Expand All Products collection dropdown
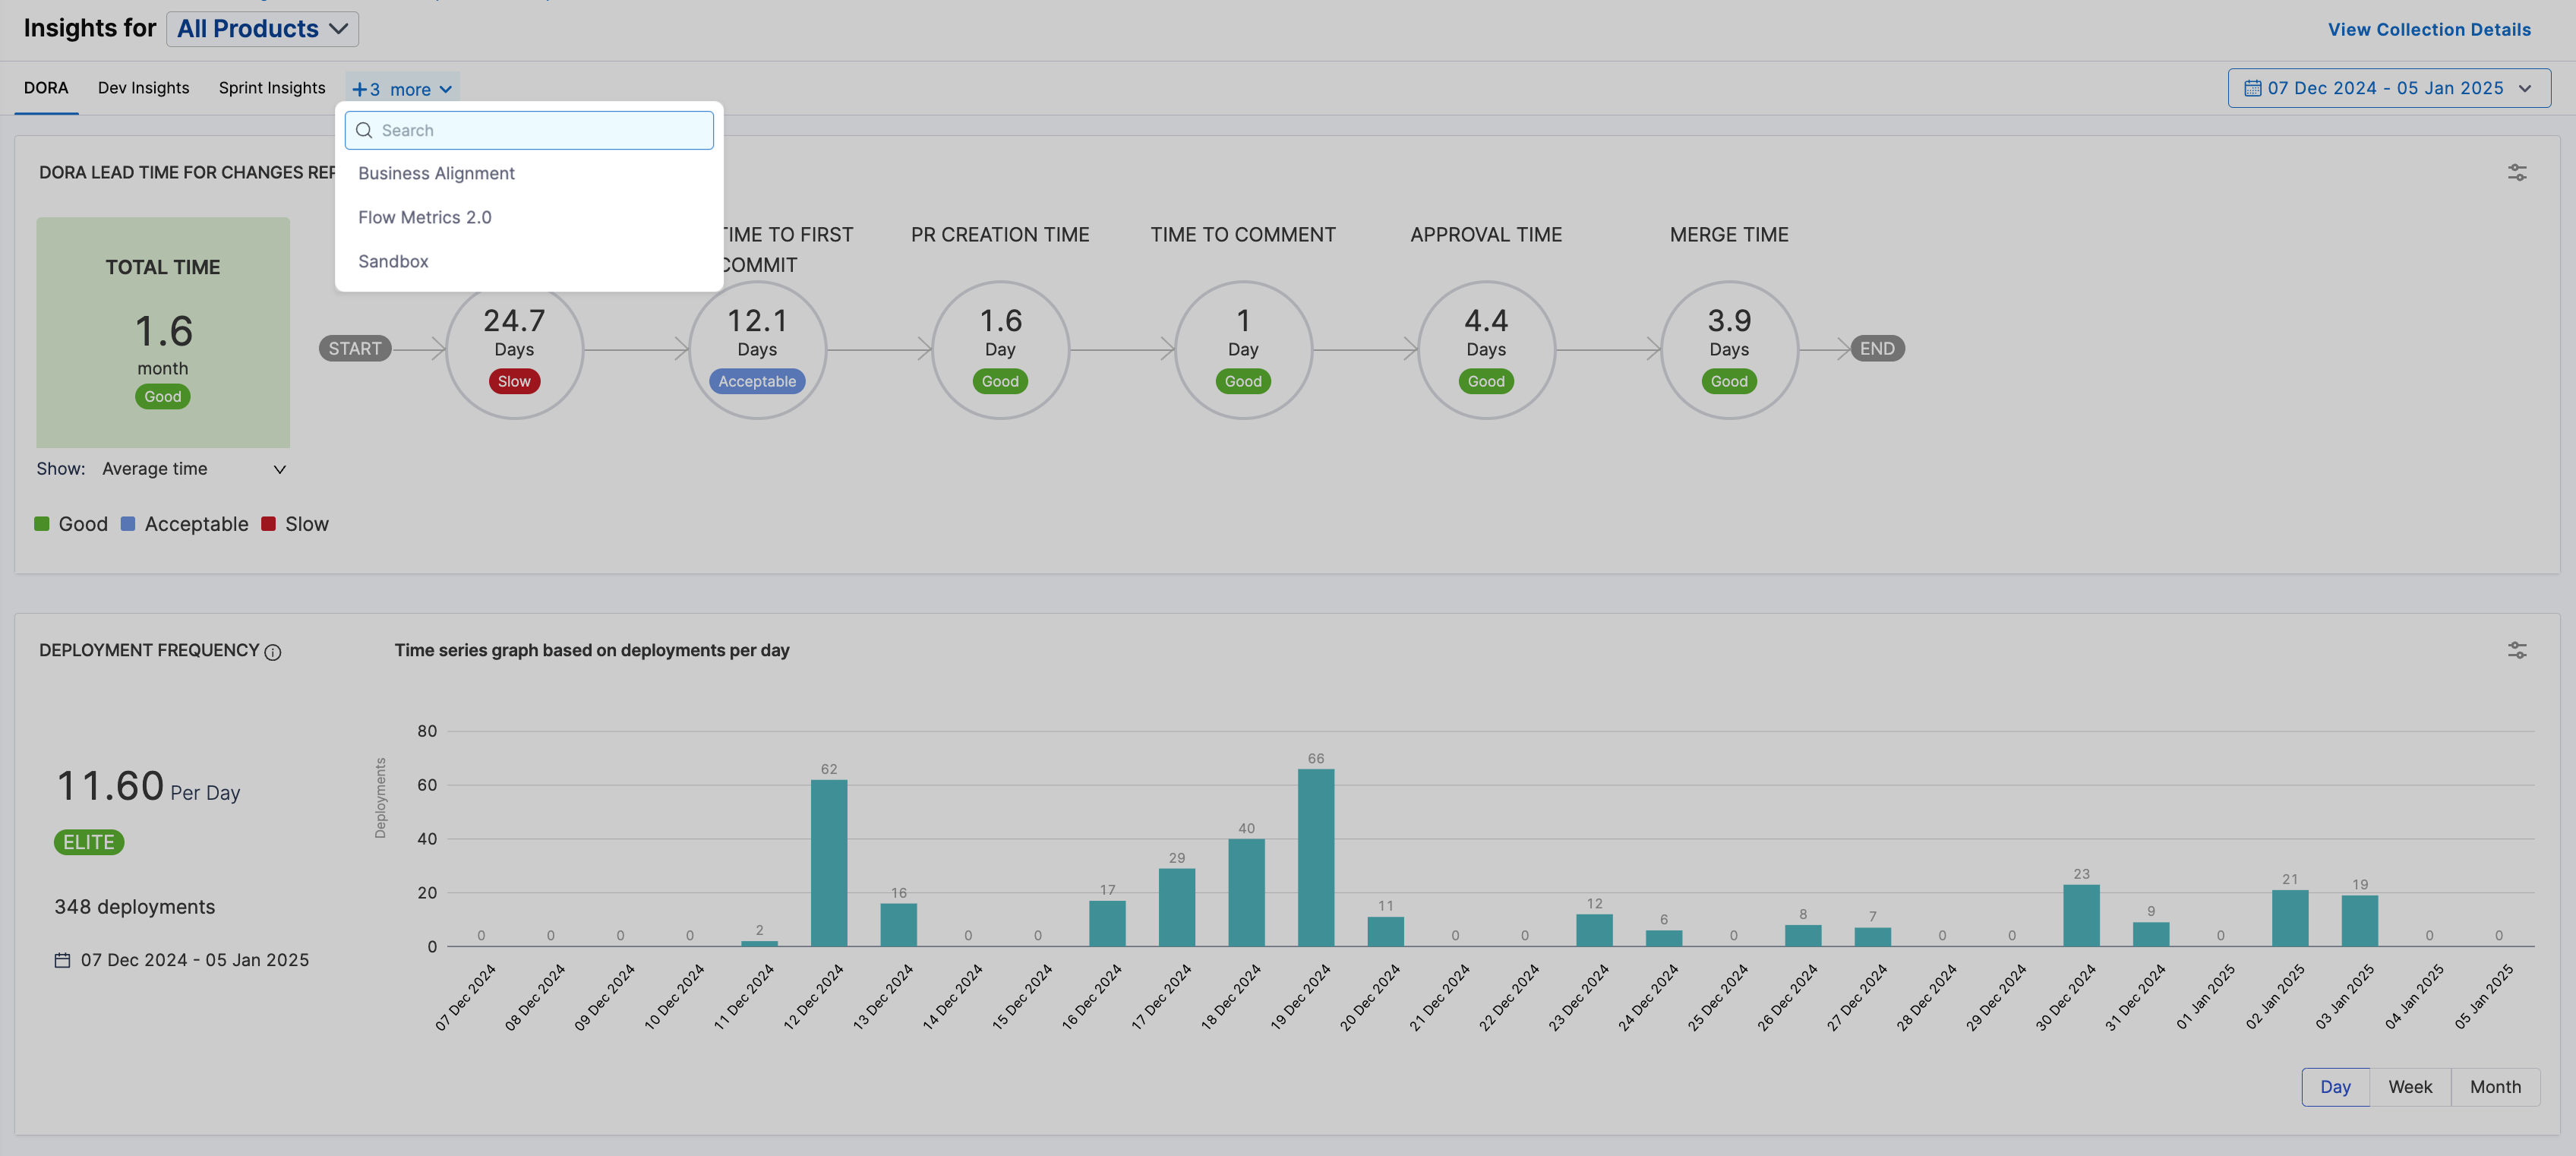The width and height of the screenshot is (2576, 1156). pyautogui.click(x=262, y=29)
